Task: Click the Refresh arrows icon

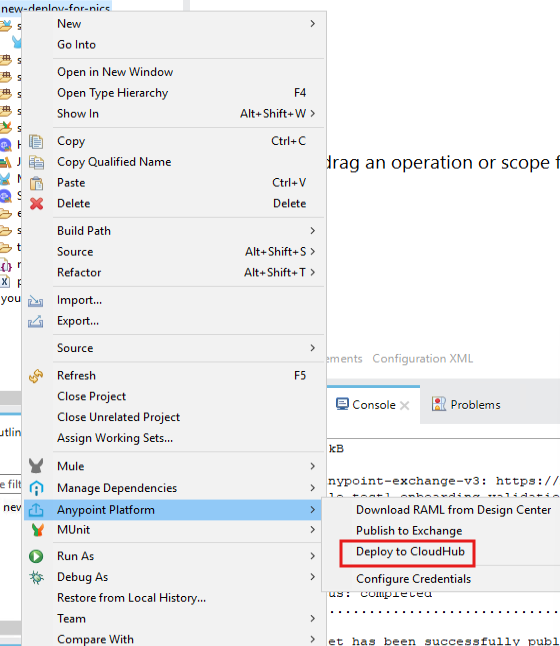Action: 36,376
